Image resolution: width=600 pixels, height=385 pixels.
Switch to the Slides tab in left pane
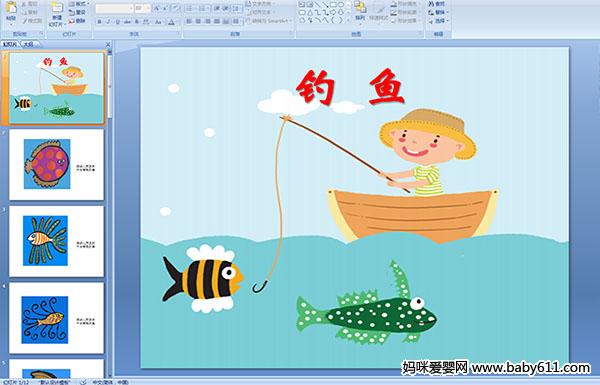click(10, 44)
